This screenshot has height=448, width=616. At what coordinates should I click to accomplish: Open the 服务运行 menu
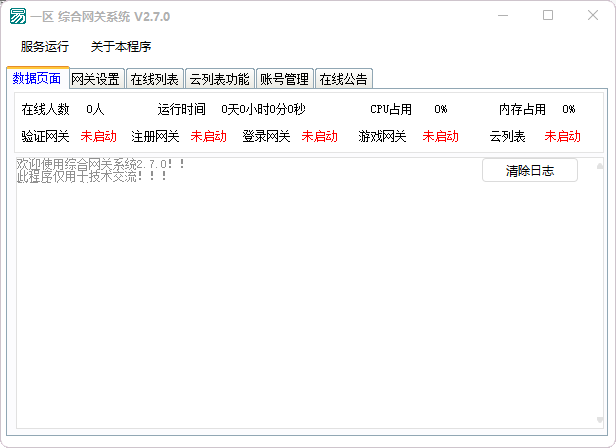click(x=45, y=47)
